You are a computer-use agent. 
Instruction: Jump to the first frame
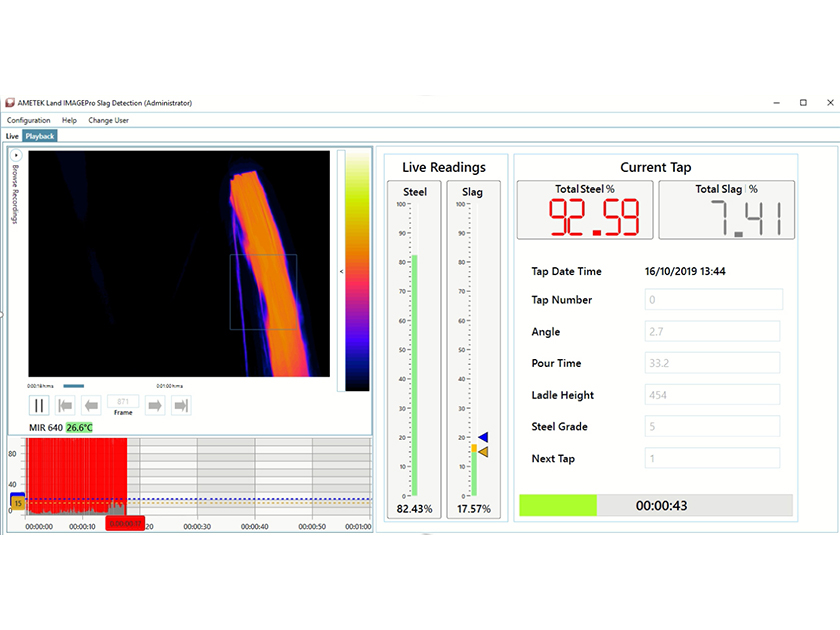65,405
